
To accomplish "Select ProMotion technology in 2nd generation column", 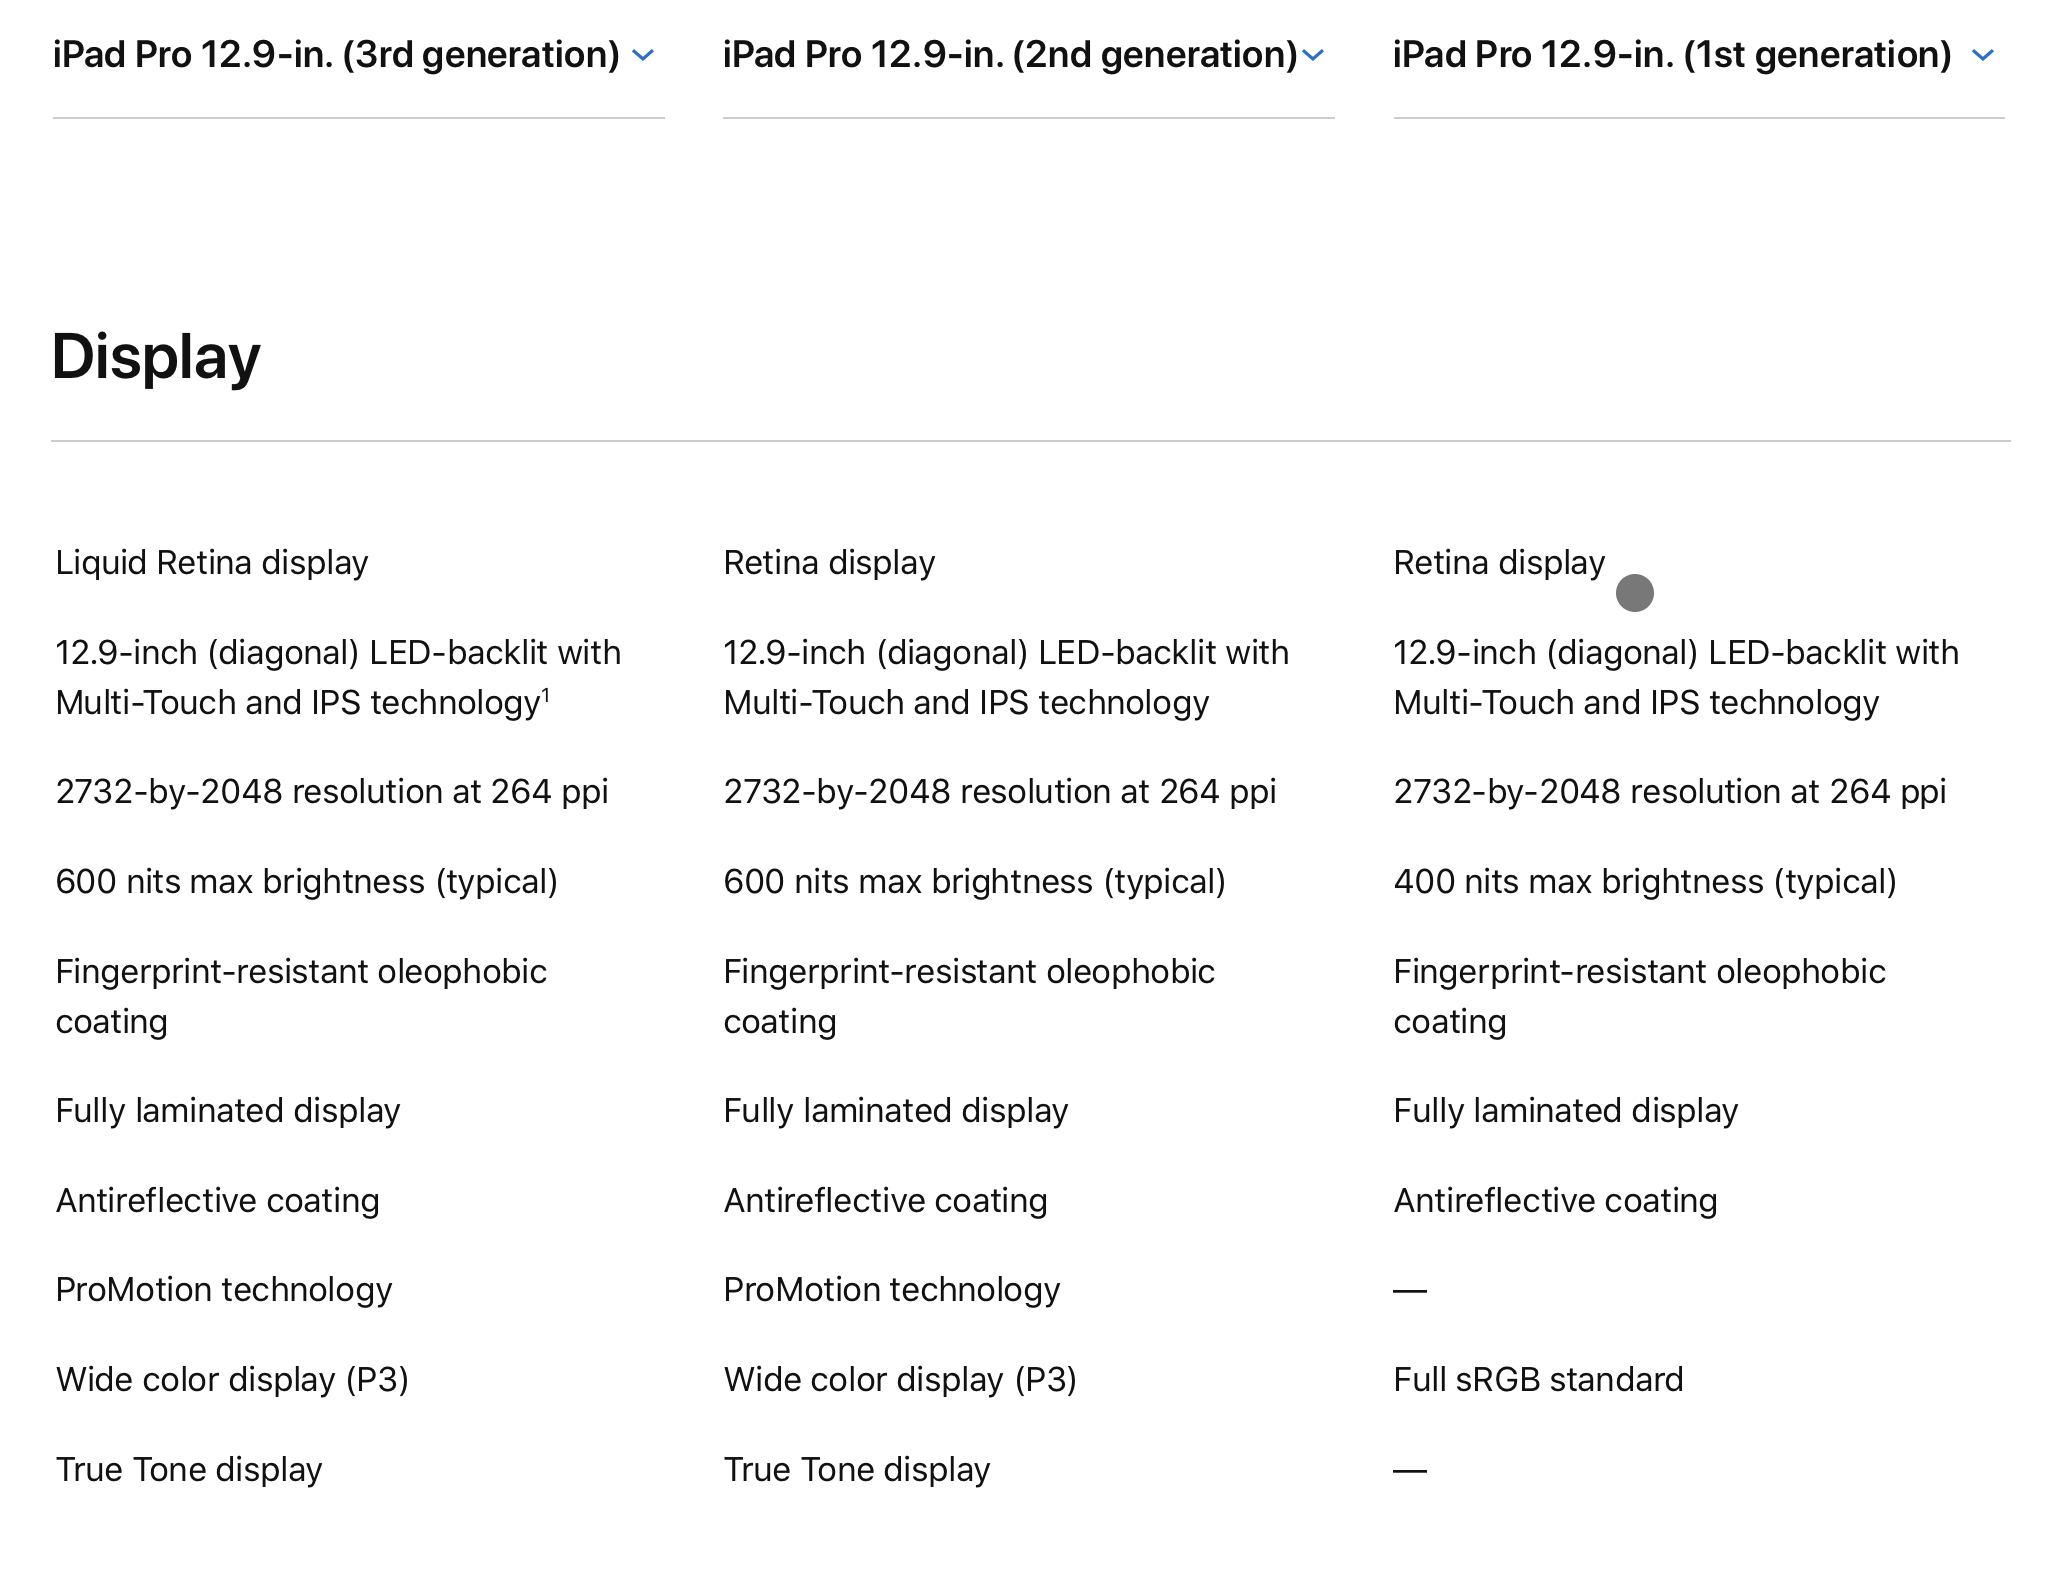I will click(891, 1290).
